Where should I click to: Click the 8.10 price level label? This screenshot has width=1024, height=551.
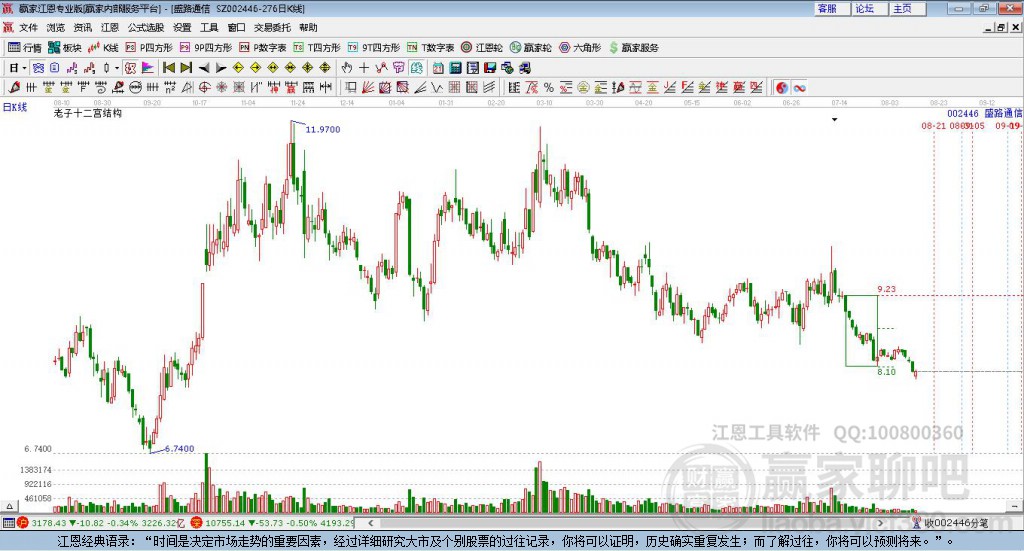click(x=886, y=371)
